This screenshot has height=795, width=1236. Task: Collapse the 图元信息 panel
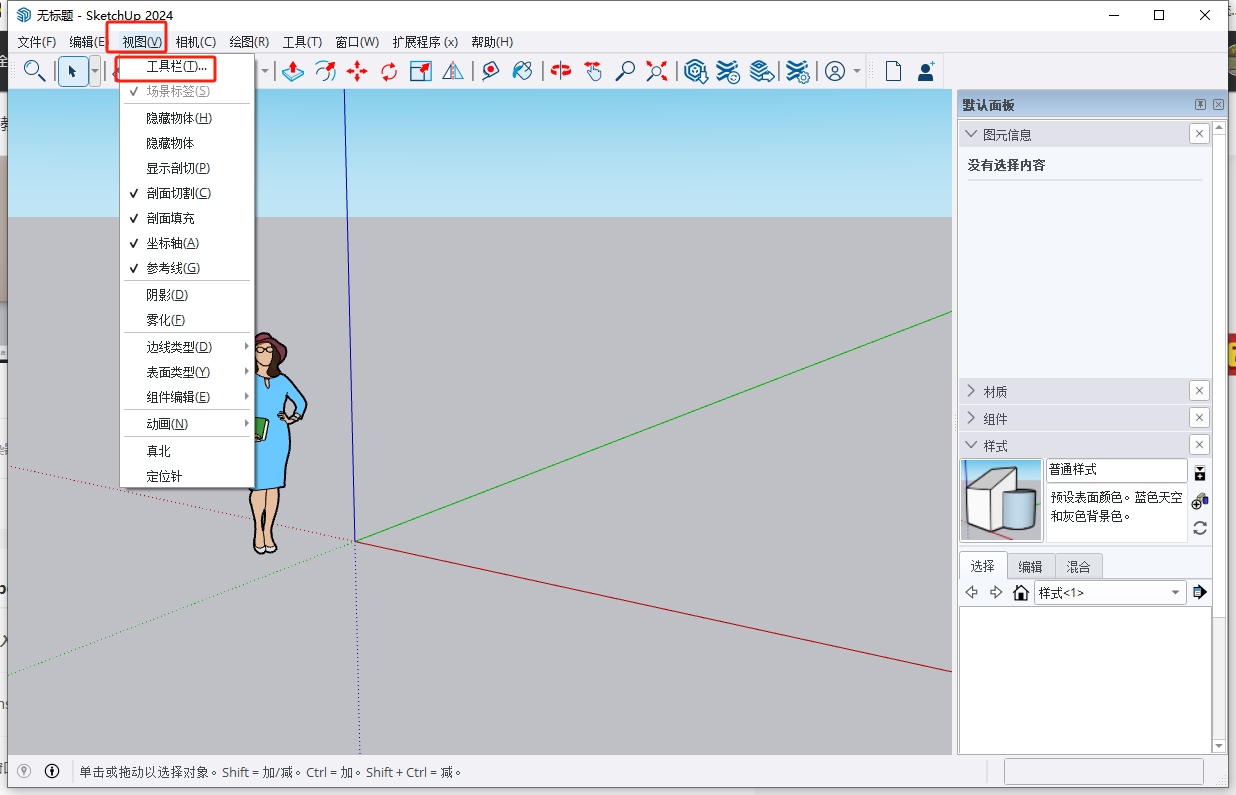[x=970, y=134]
